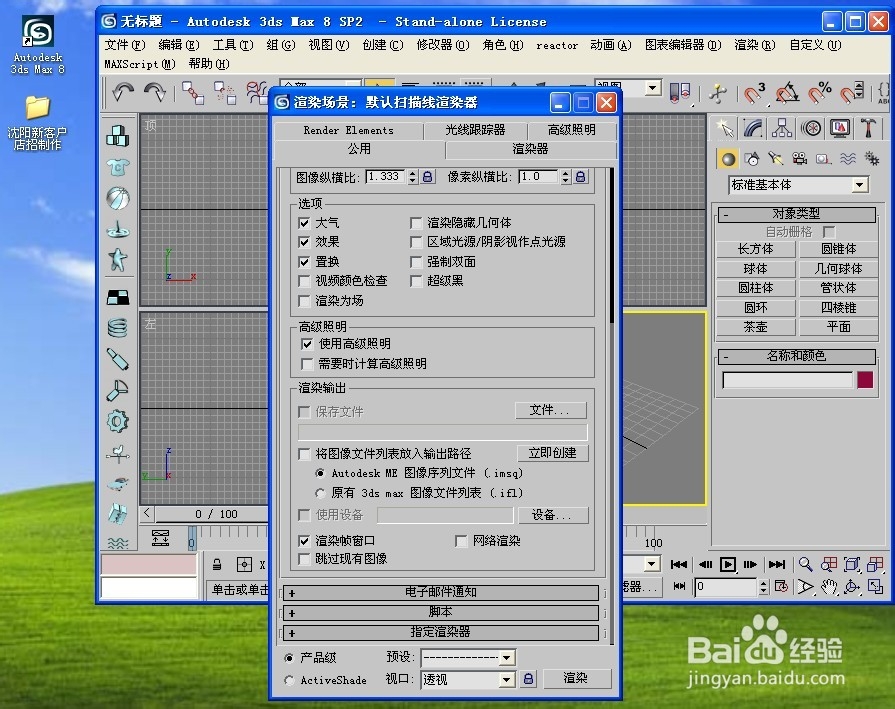Screen dimensions: 895x709
Task: Toggle 使用高级照明 checkbox
Action: click(x=307, y=344)
